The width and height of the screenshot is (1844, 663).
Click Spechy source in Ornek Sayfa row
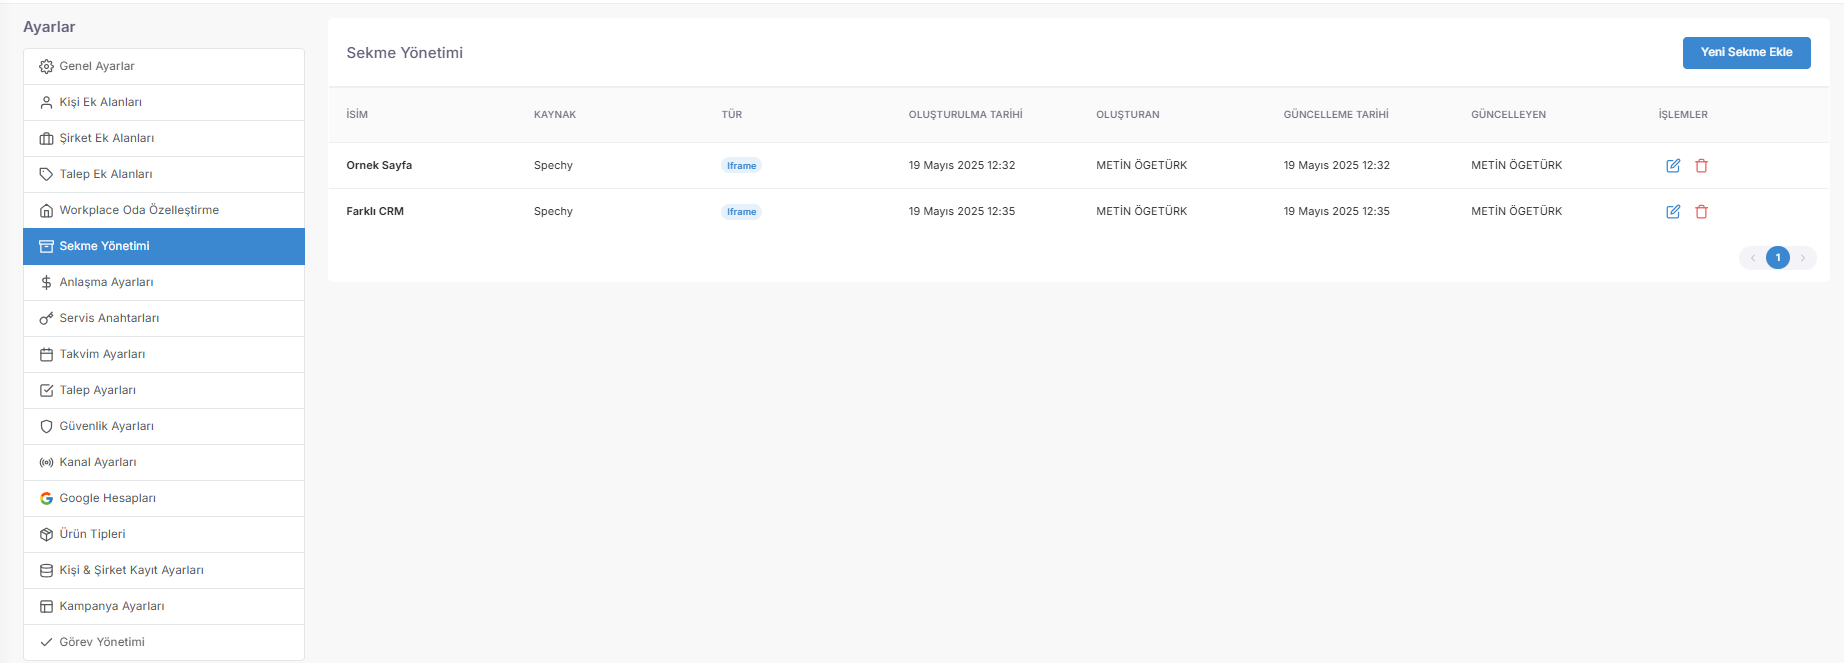pos(553,166)
